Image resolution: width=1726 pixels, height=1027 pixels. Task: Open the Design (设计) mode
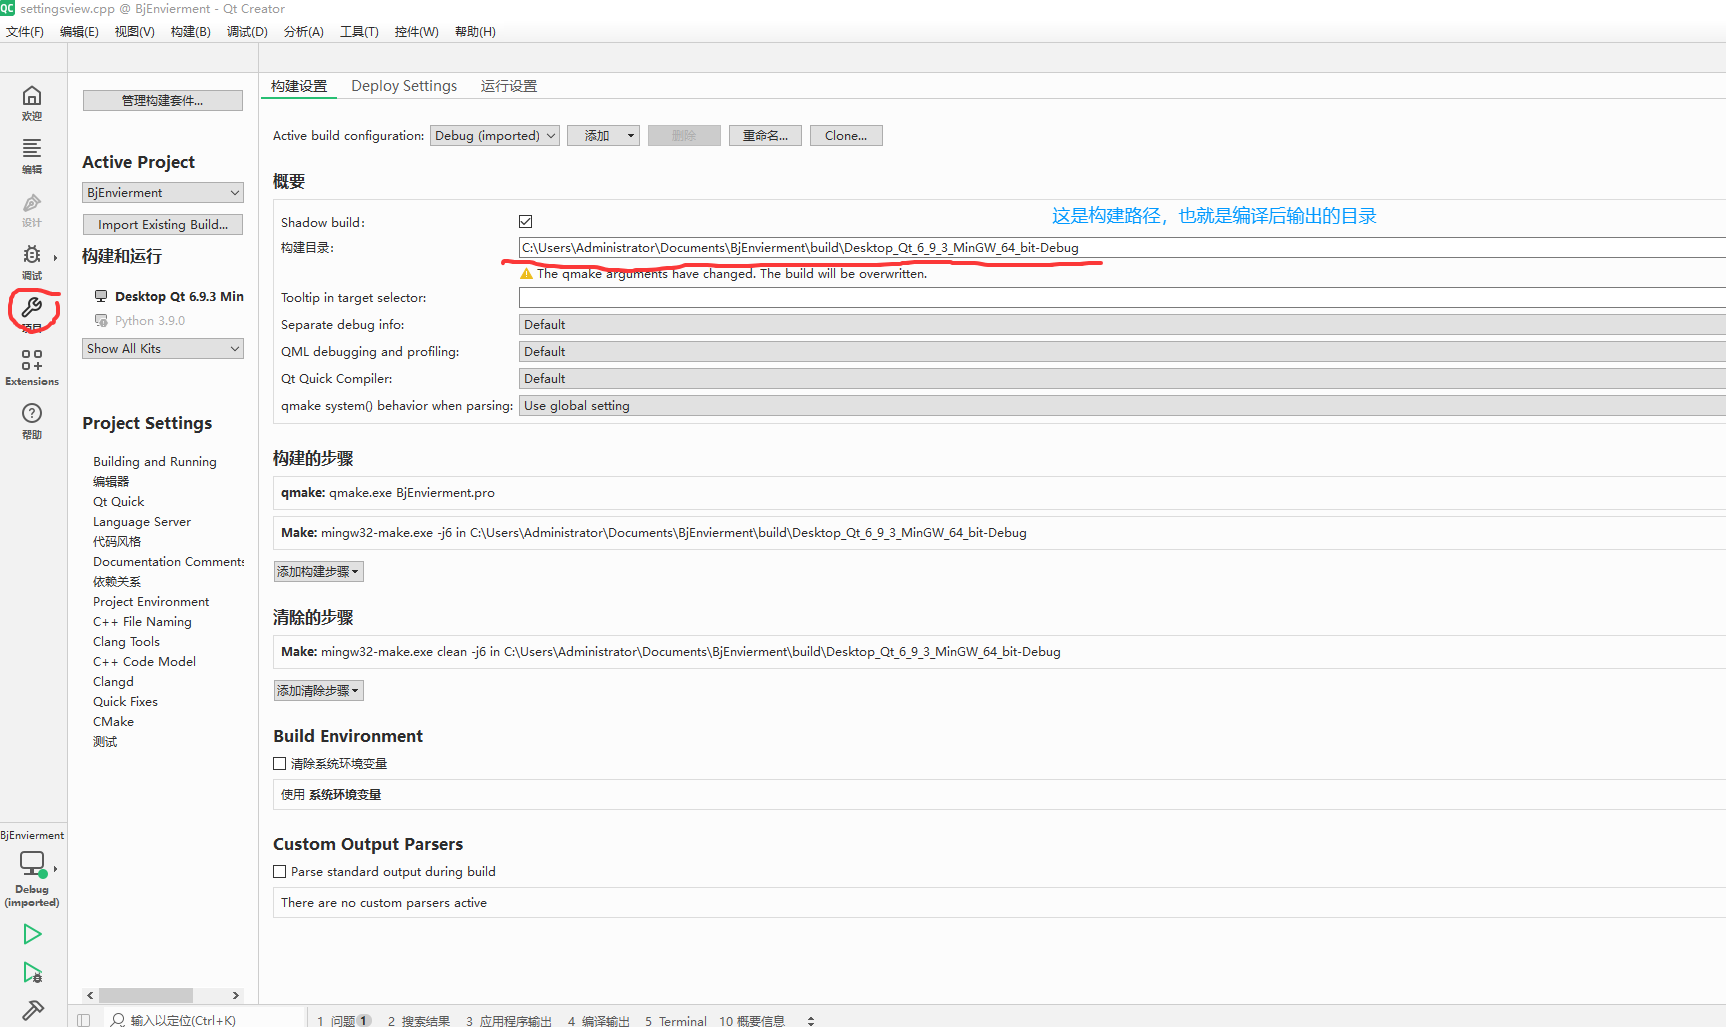pyautogui.click(x=32, y=209)
